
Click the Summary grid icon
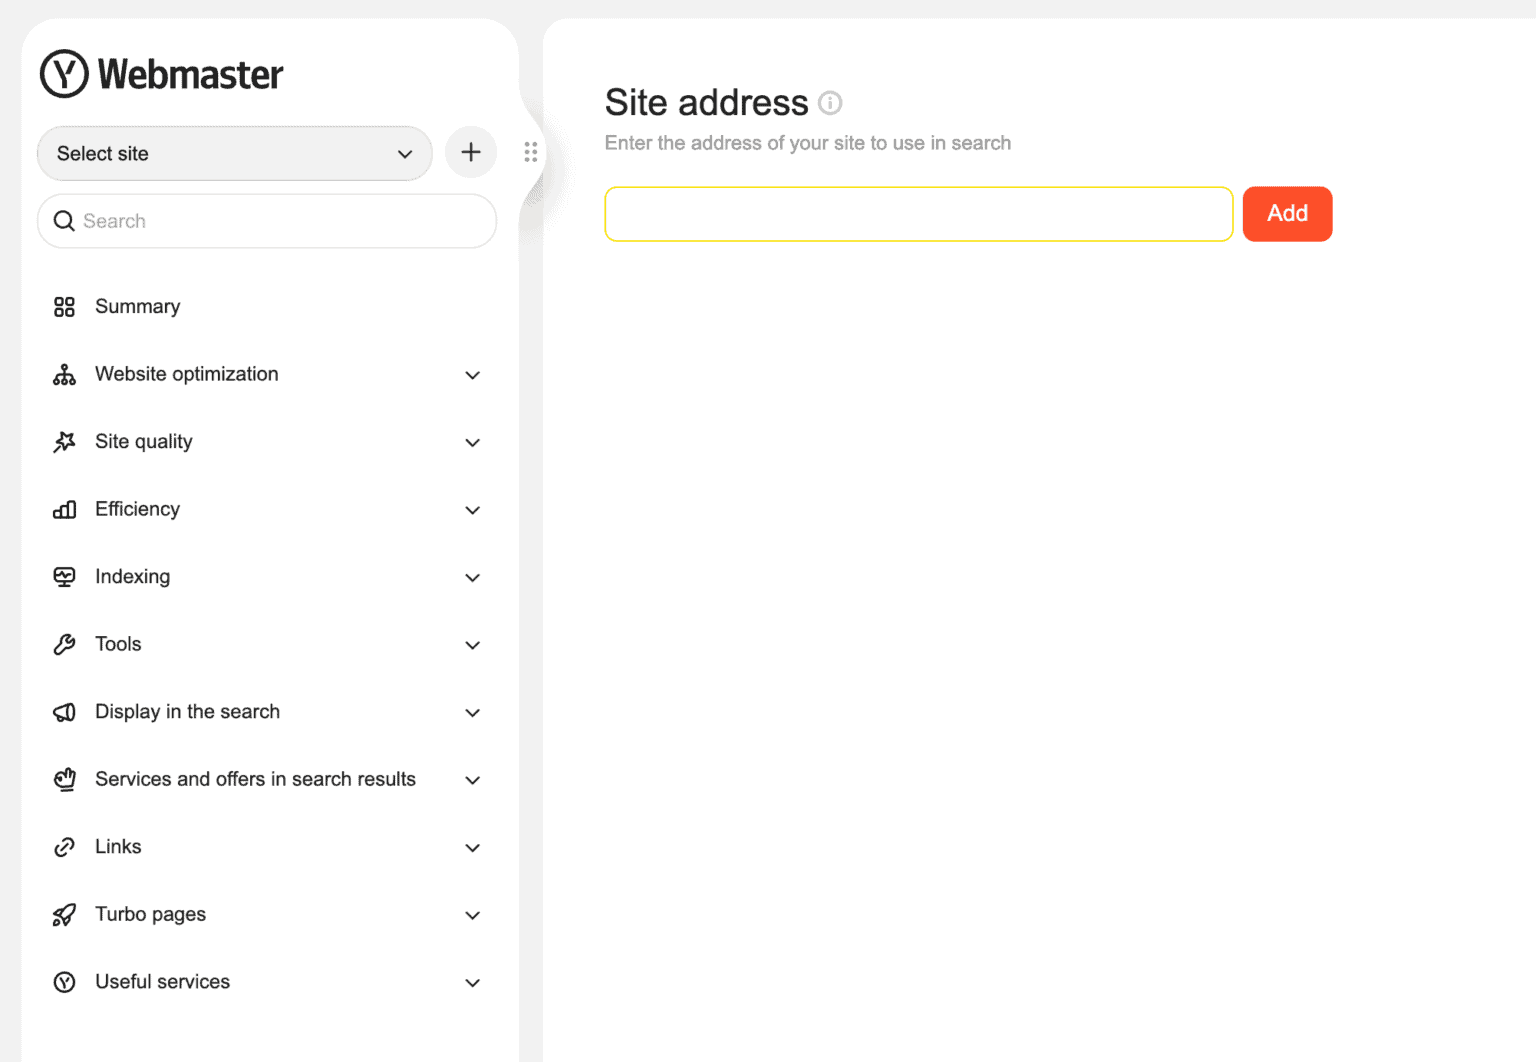coord(64,307)
